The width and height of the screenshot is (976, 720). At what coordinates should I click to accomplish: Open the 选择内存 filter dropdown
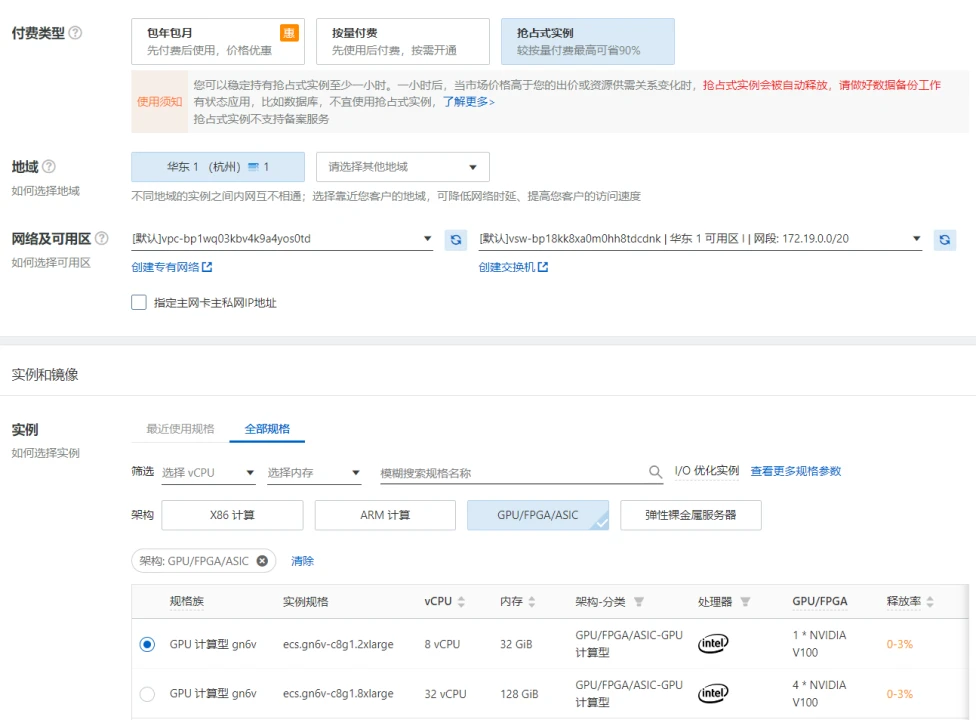pyautogui.click(x=314, y=473)
